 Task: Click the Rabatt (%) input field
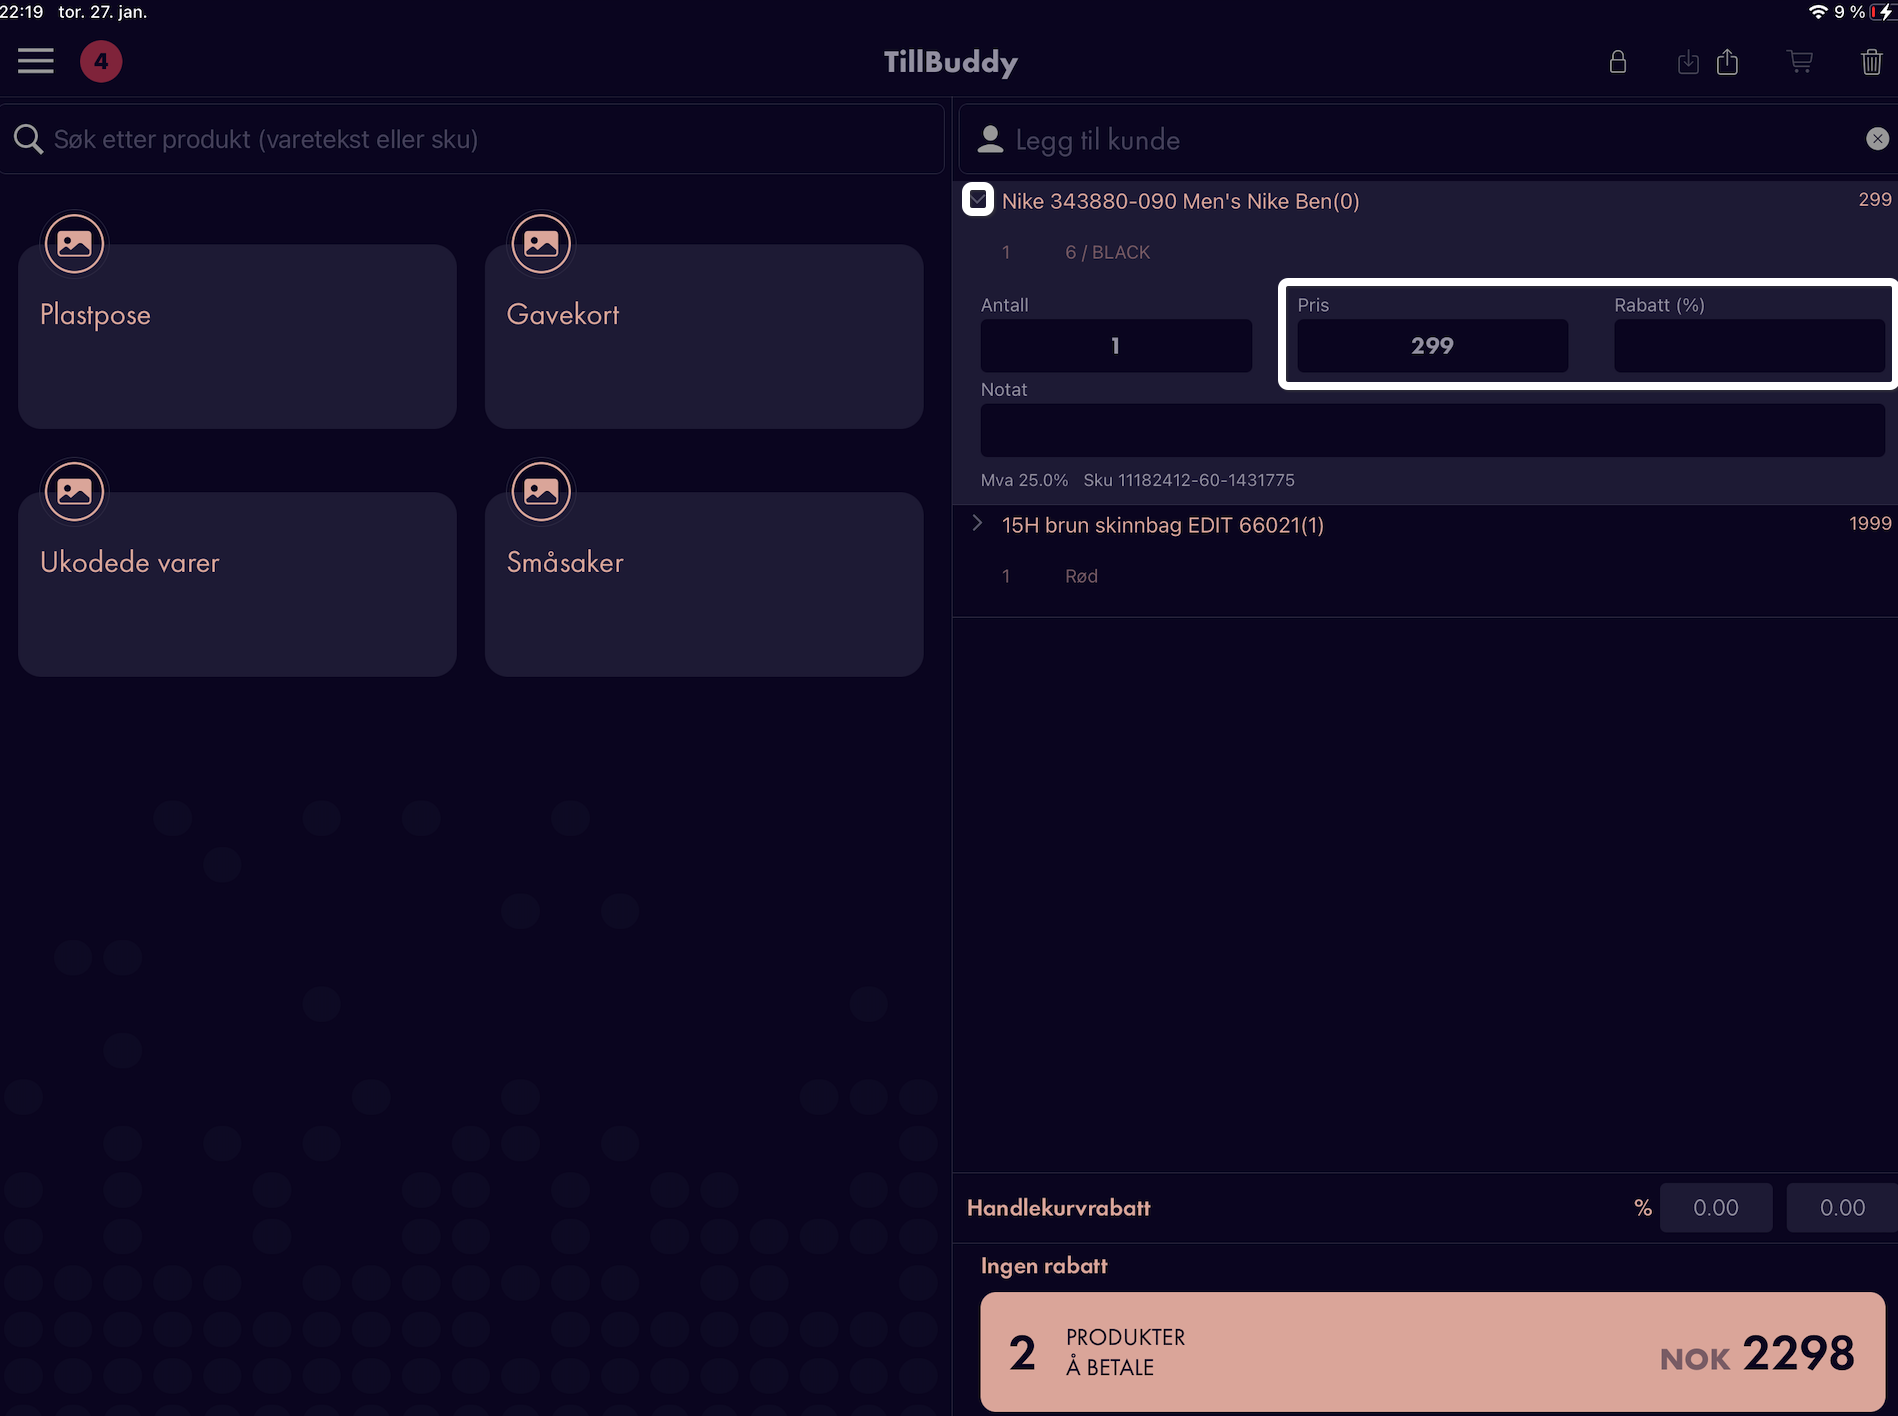coord(1749,346)
